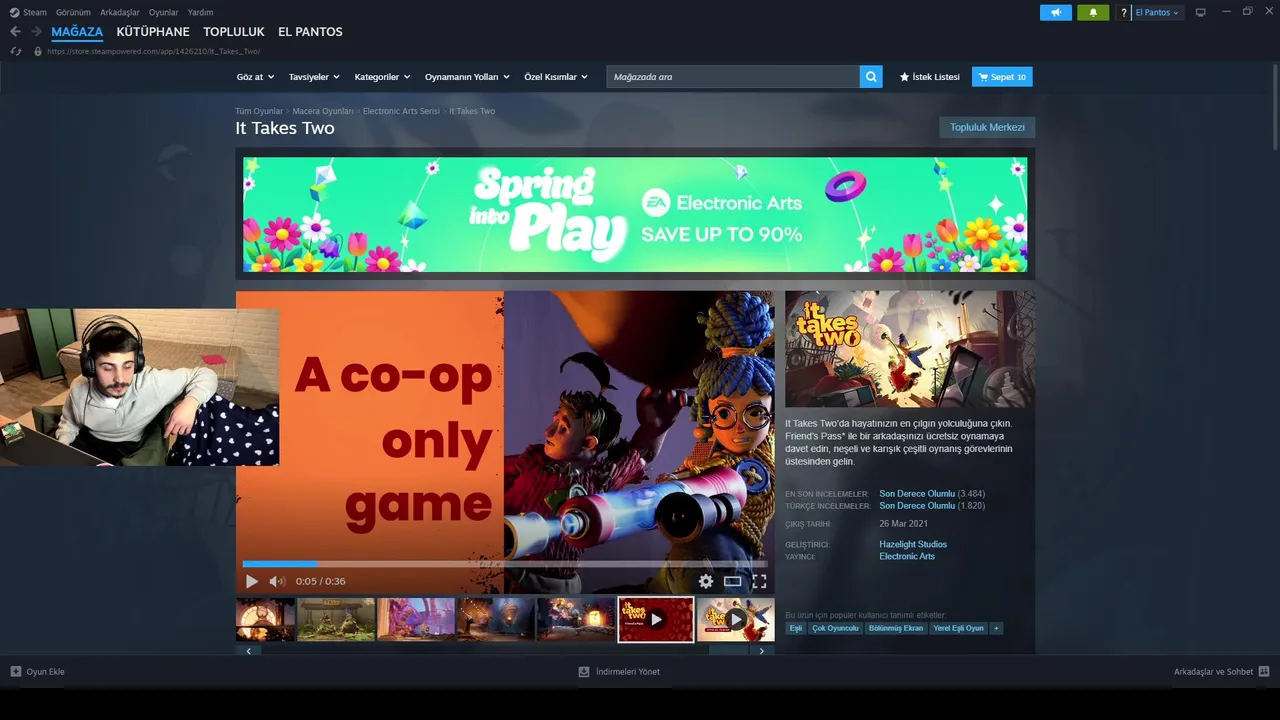Open İstek Listesi wishlist

coord(929,77)
